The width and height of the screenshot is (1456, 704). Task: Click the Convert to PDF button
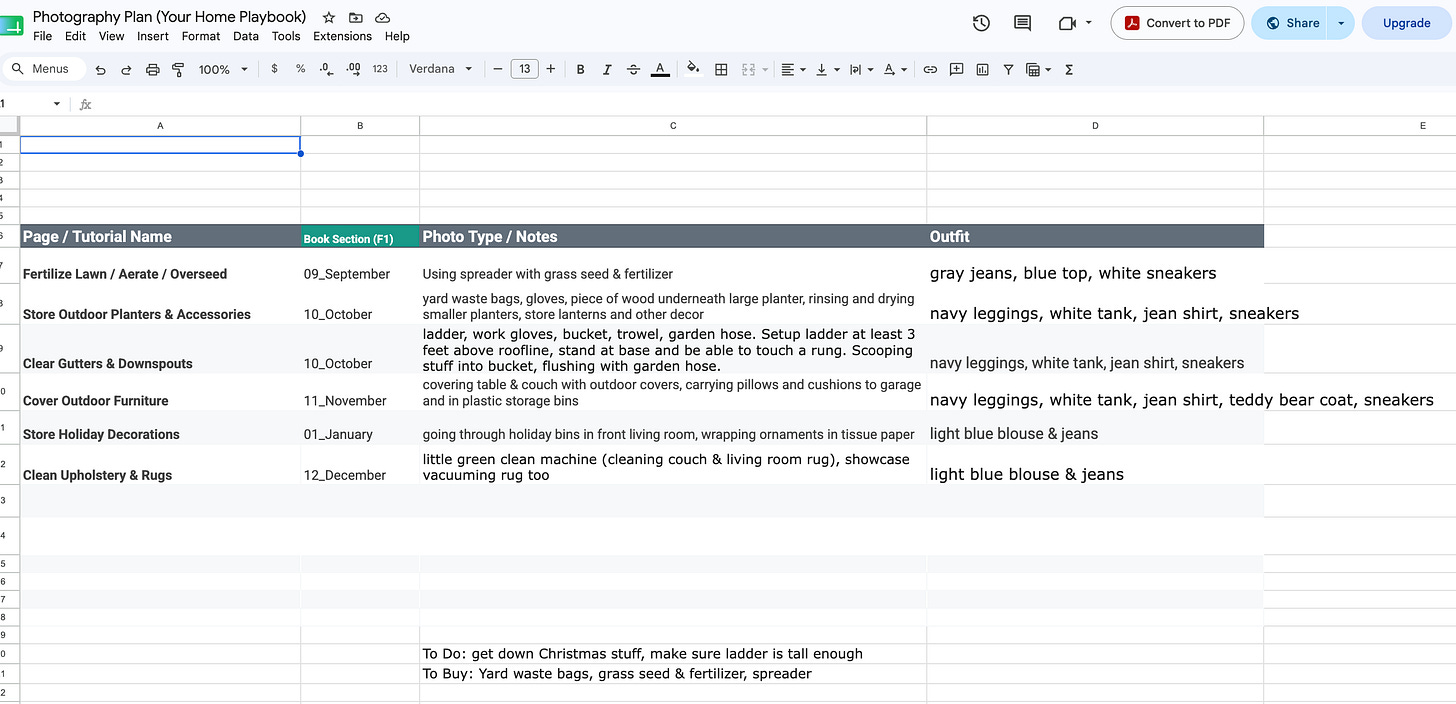click(x=1177, y=23)
